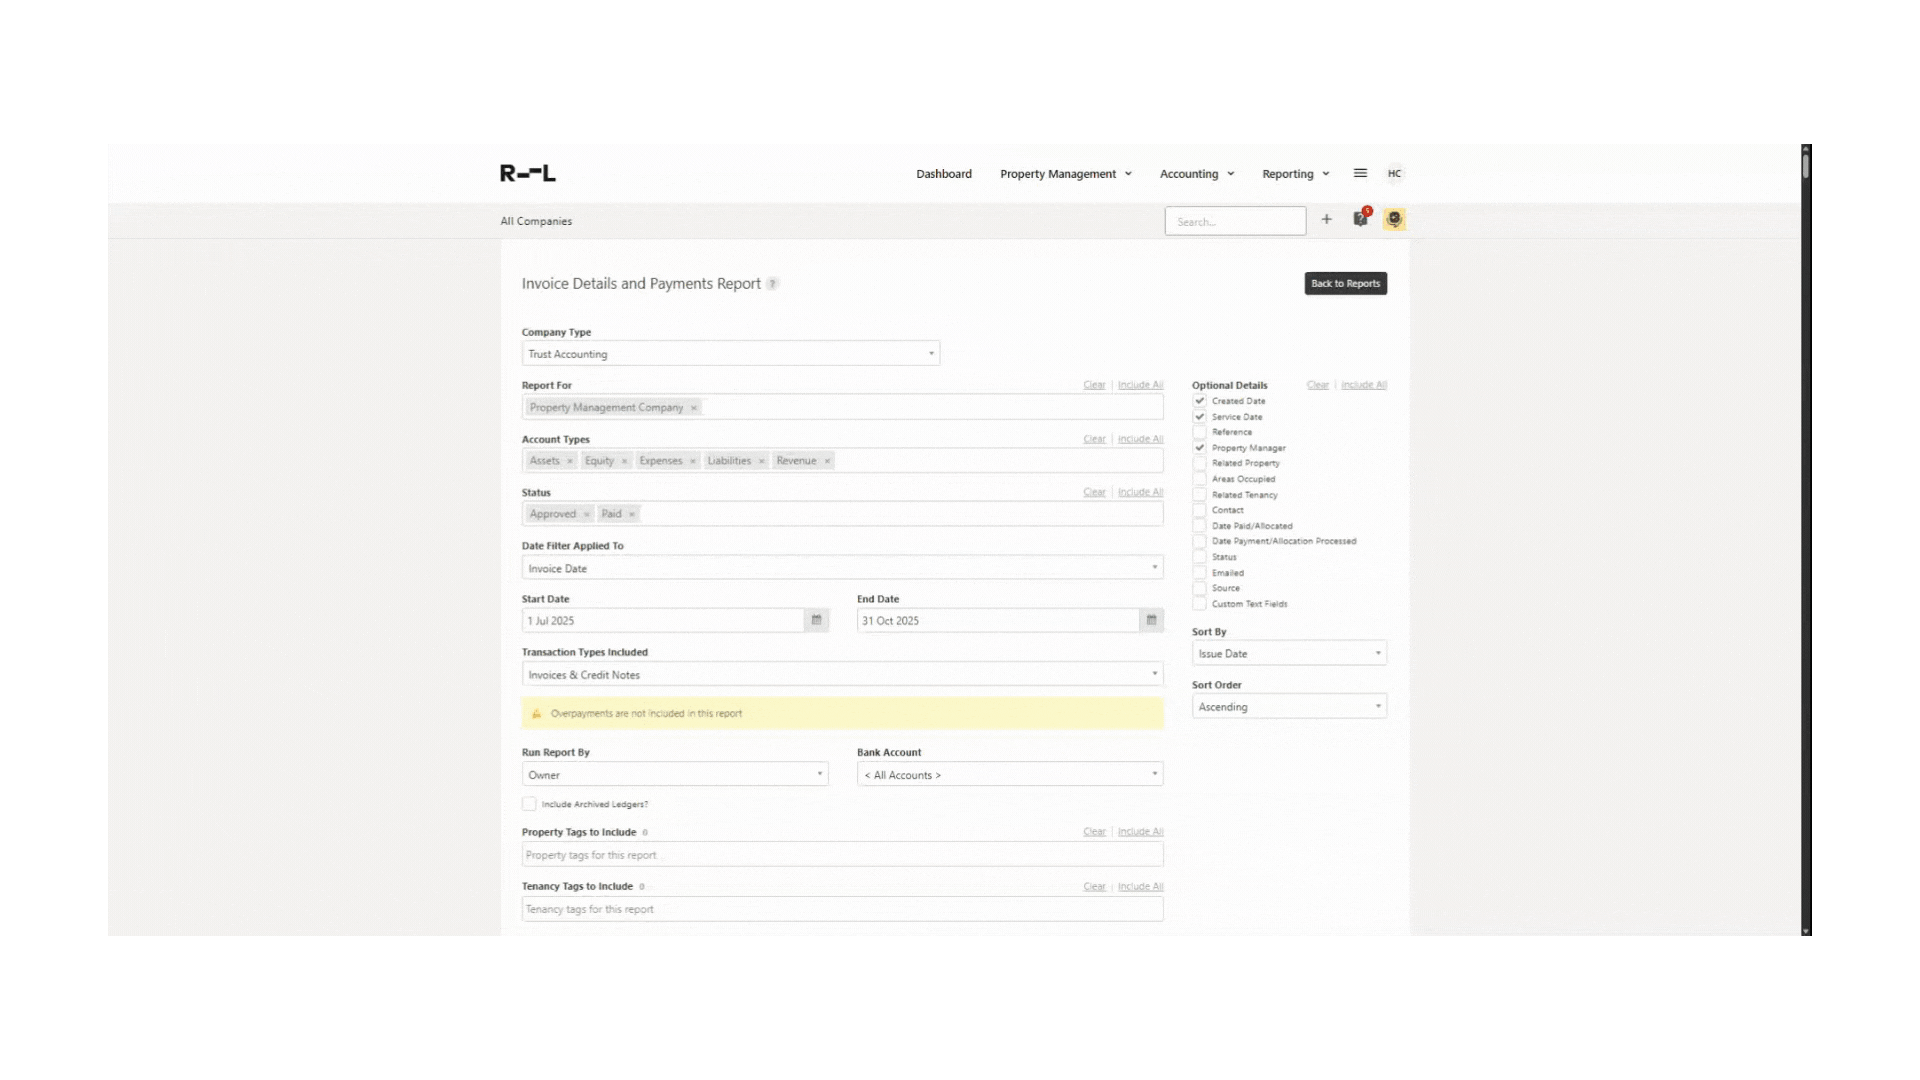Tick the Include Archived Ledgers checkbox
1920x1080 pixels.
coord(529,804)
